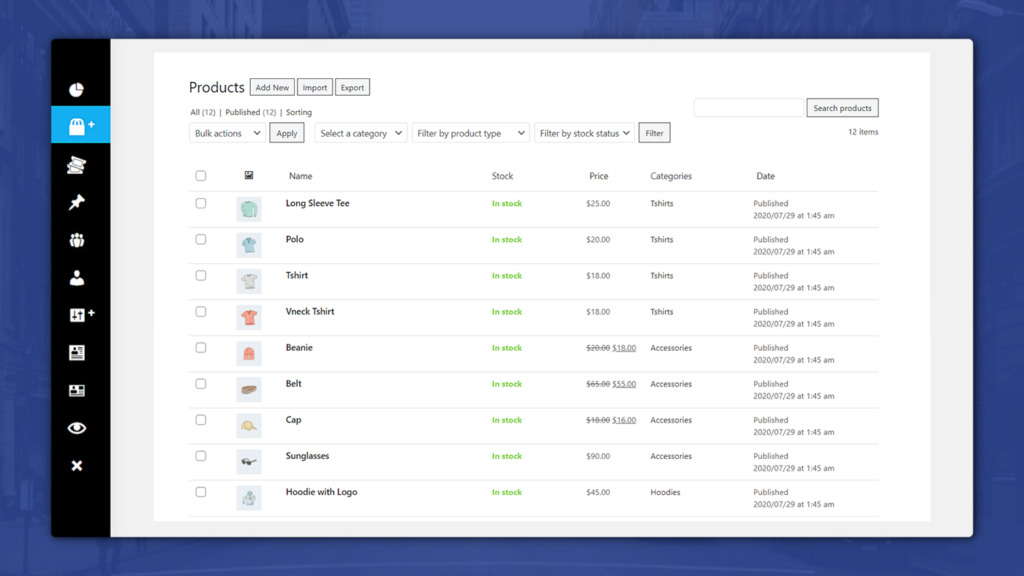This screenshot has height=576, width=1024.
Task: Focus the product search input field
Action: tap(748, 108)
